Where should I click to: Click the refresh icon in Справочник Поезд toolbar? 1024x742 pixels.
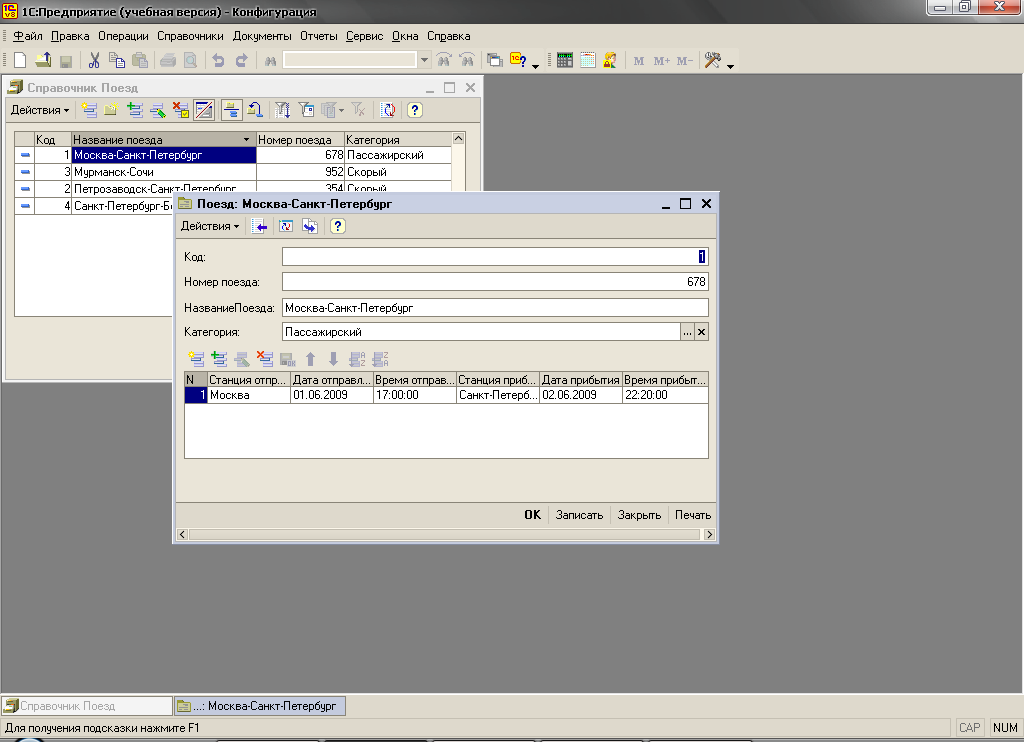coord(388,110)
